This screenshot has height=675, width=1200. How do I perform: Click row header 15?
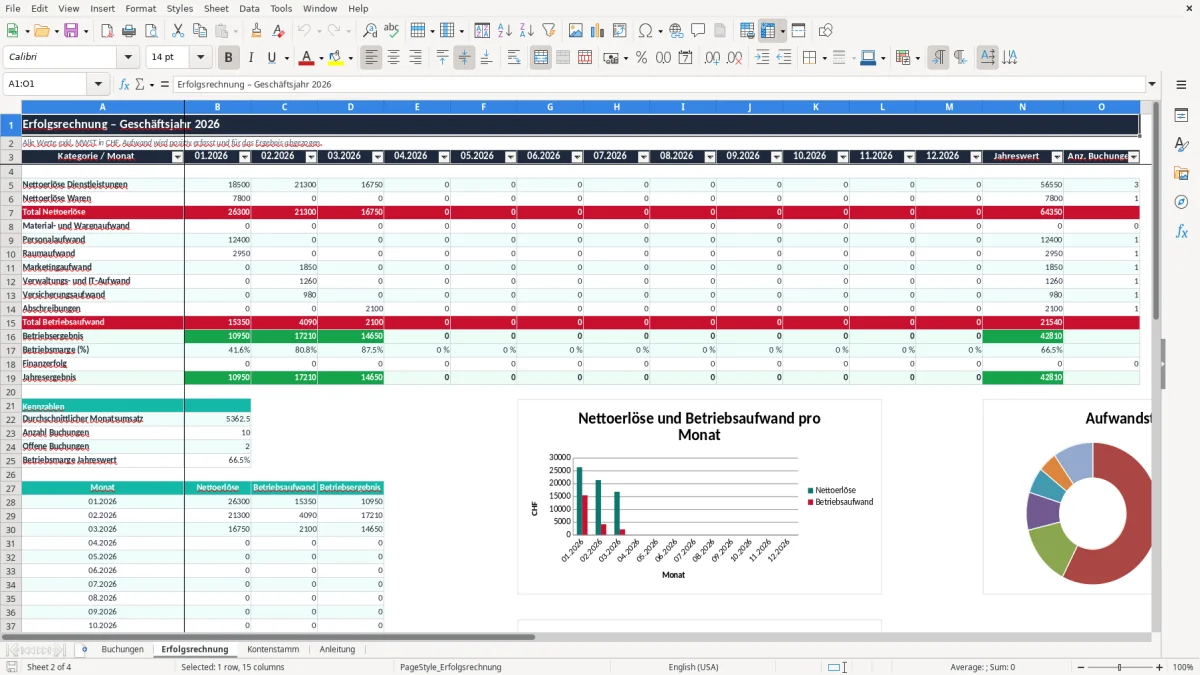pyautogui.click(x=11, y=323)
